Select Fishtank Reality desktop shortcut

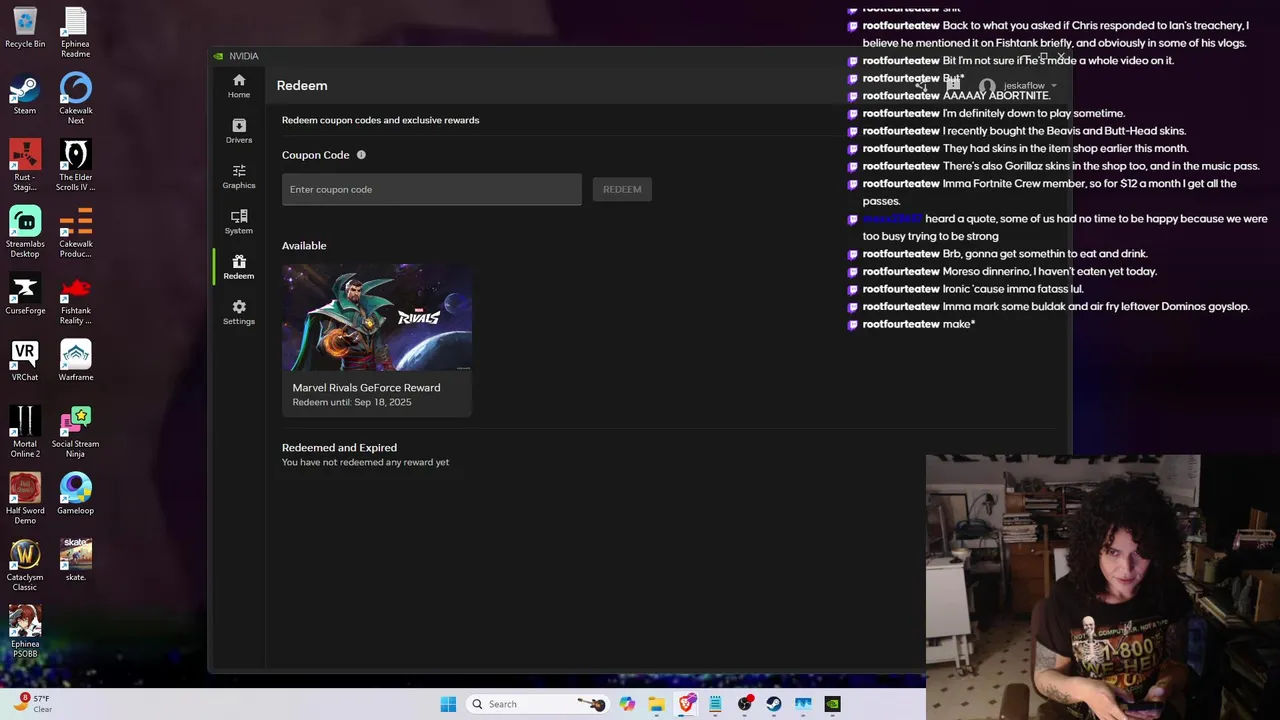click(75, 299)
